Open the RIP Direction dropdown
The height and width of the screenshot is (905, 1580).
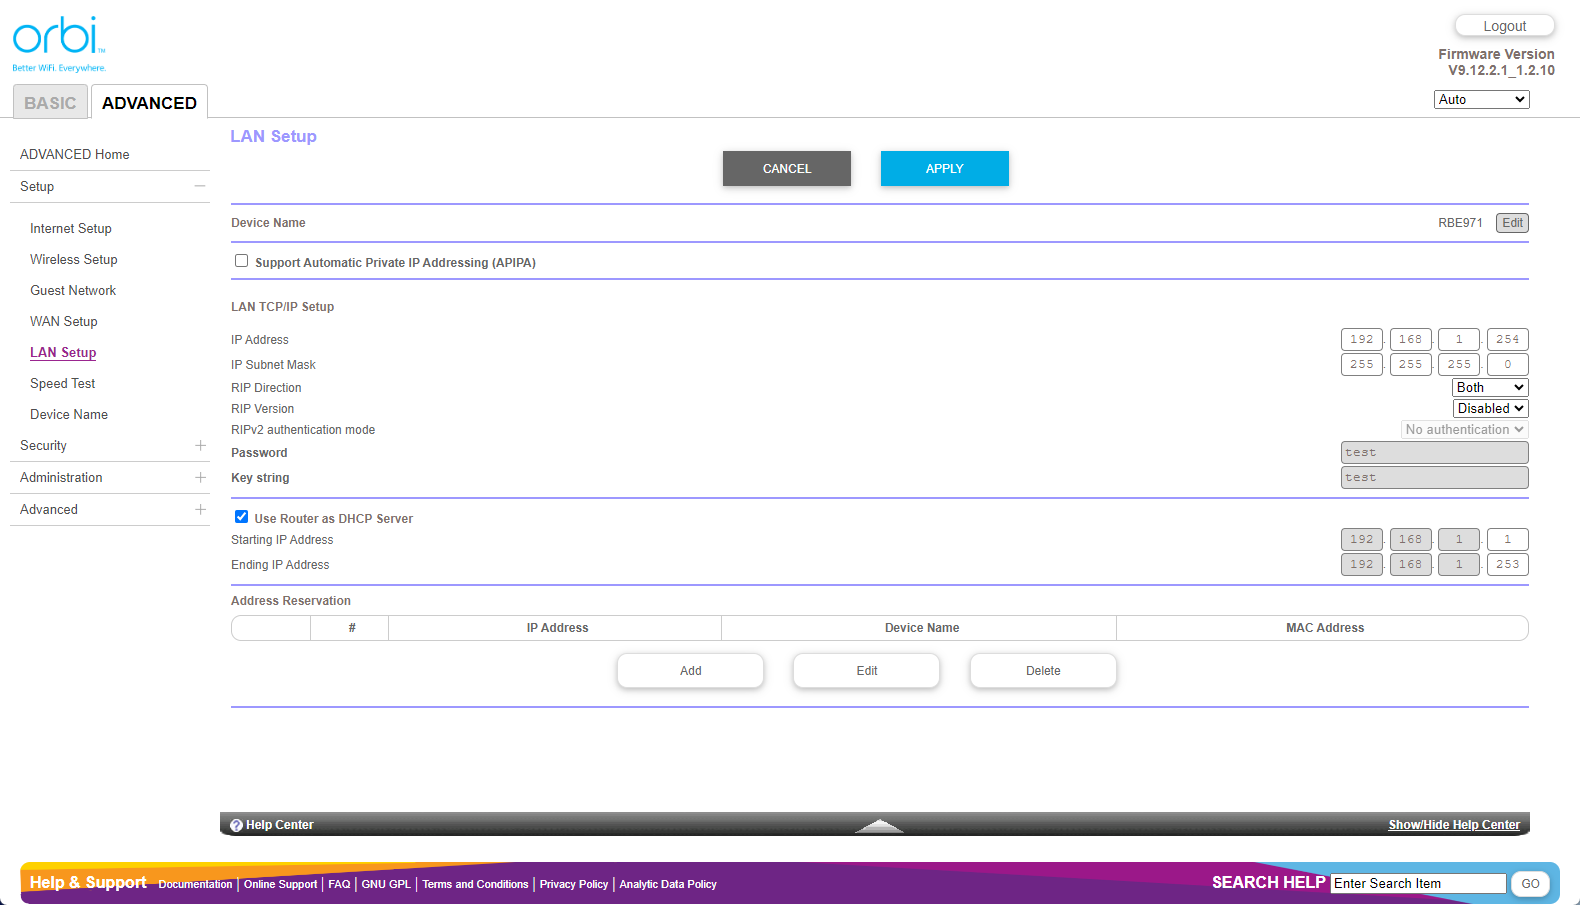[1489, 388]
